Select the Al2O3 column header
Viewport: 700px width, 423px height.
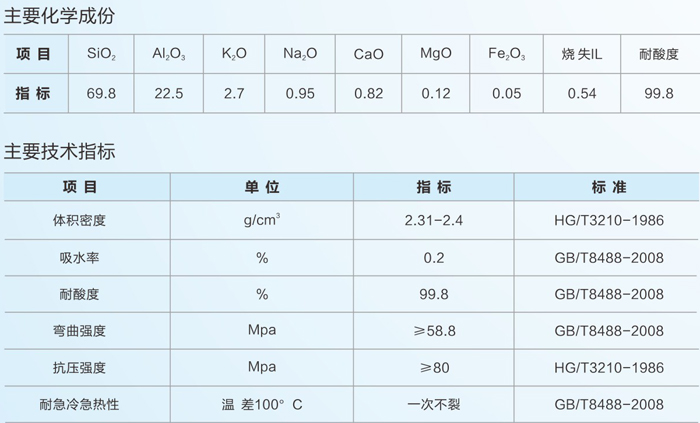[x=168, y=53]
